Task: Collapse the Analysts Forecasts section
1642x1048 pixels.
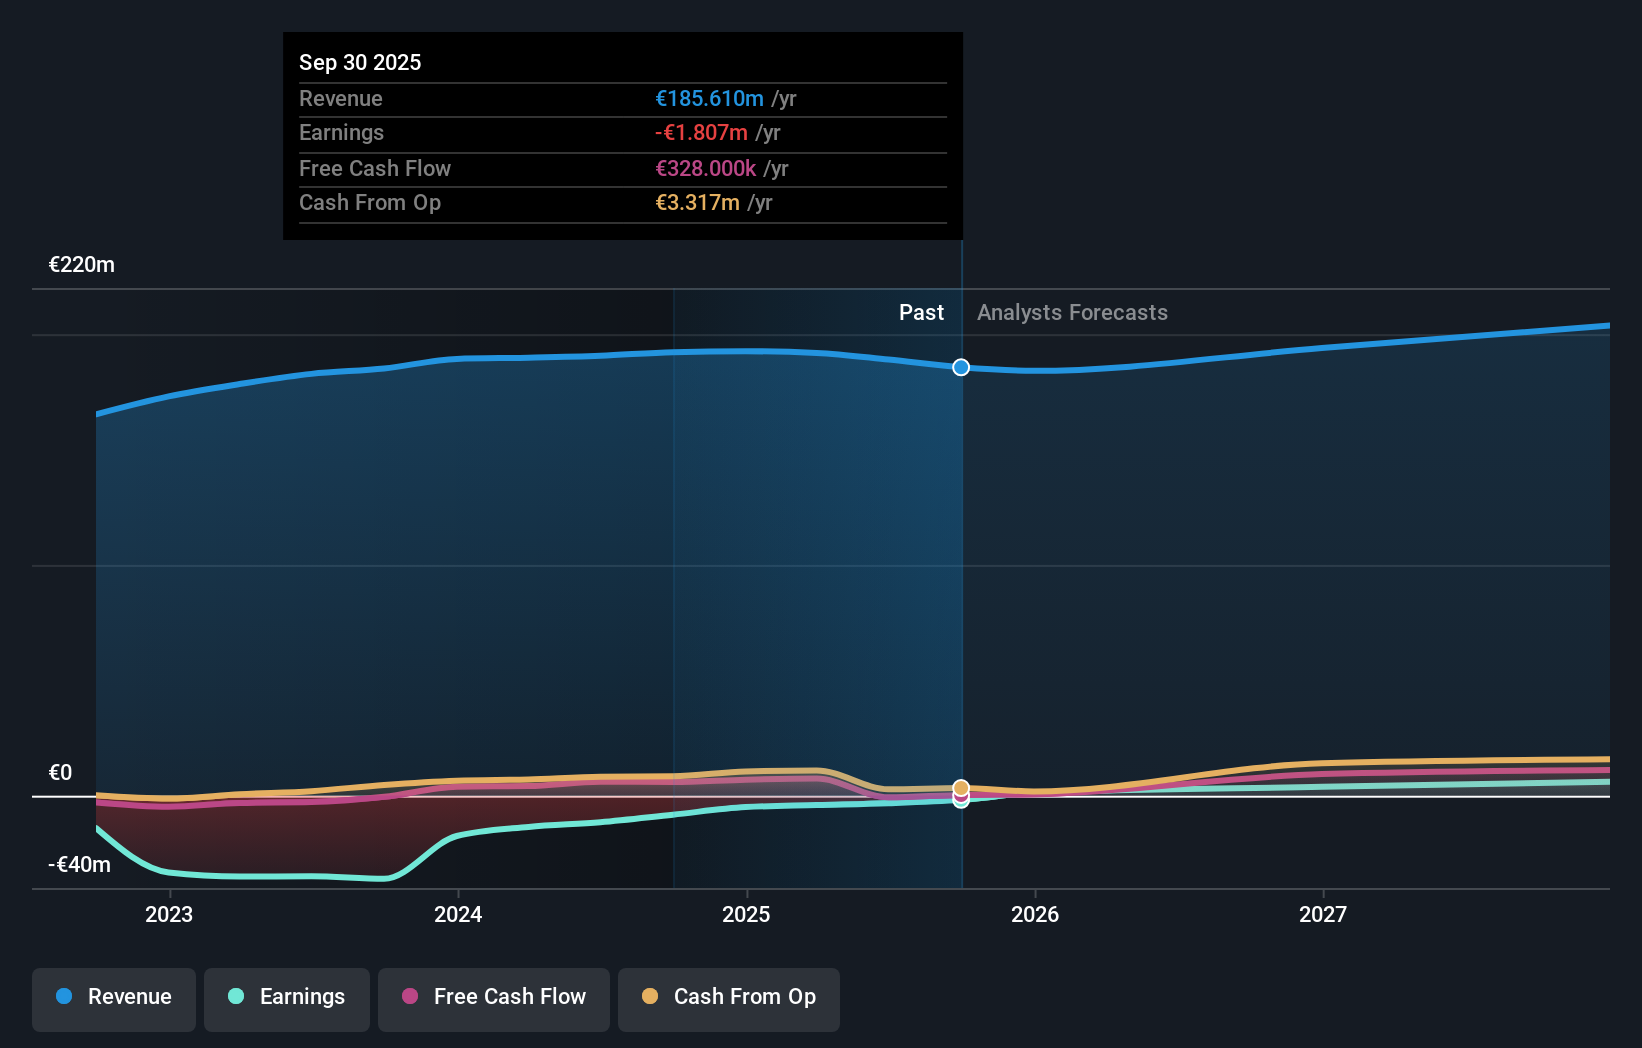Action: (1072, 312)
